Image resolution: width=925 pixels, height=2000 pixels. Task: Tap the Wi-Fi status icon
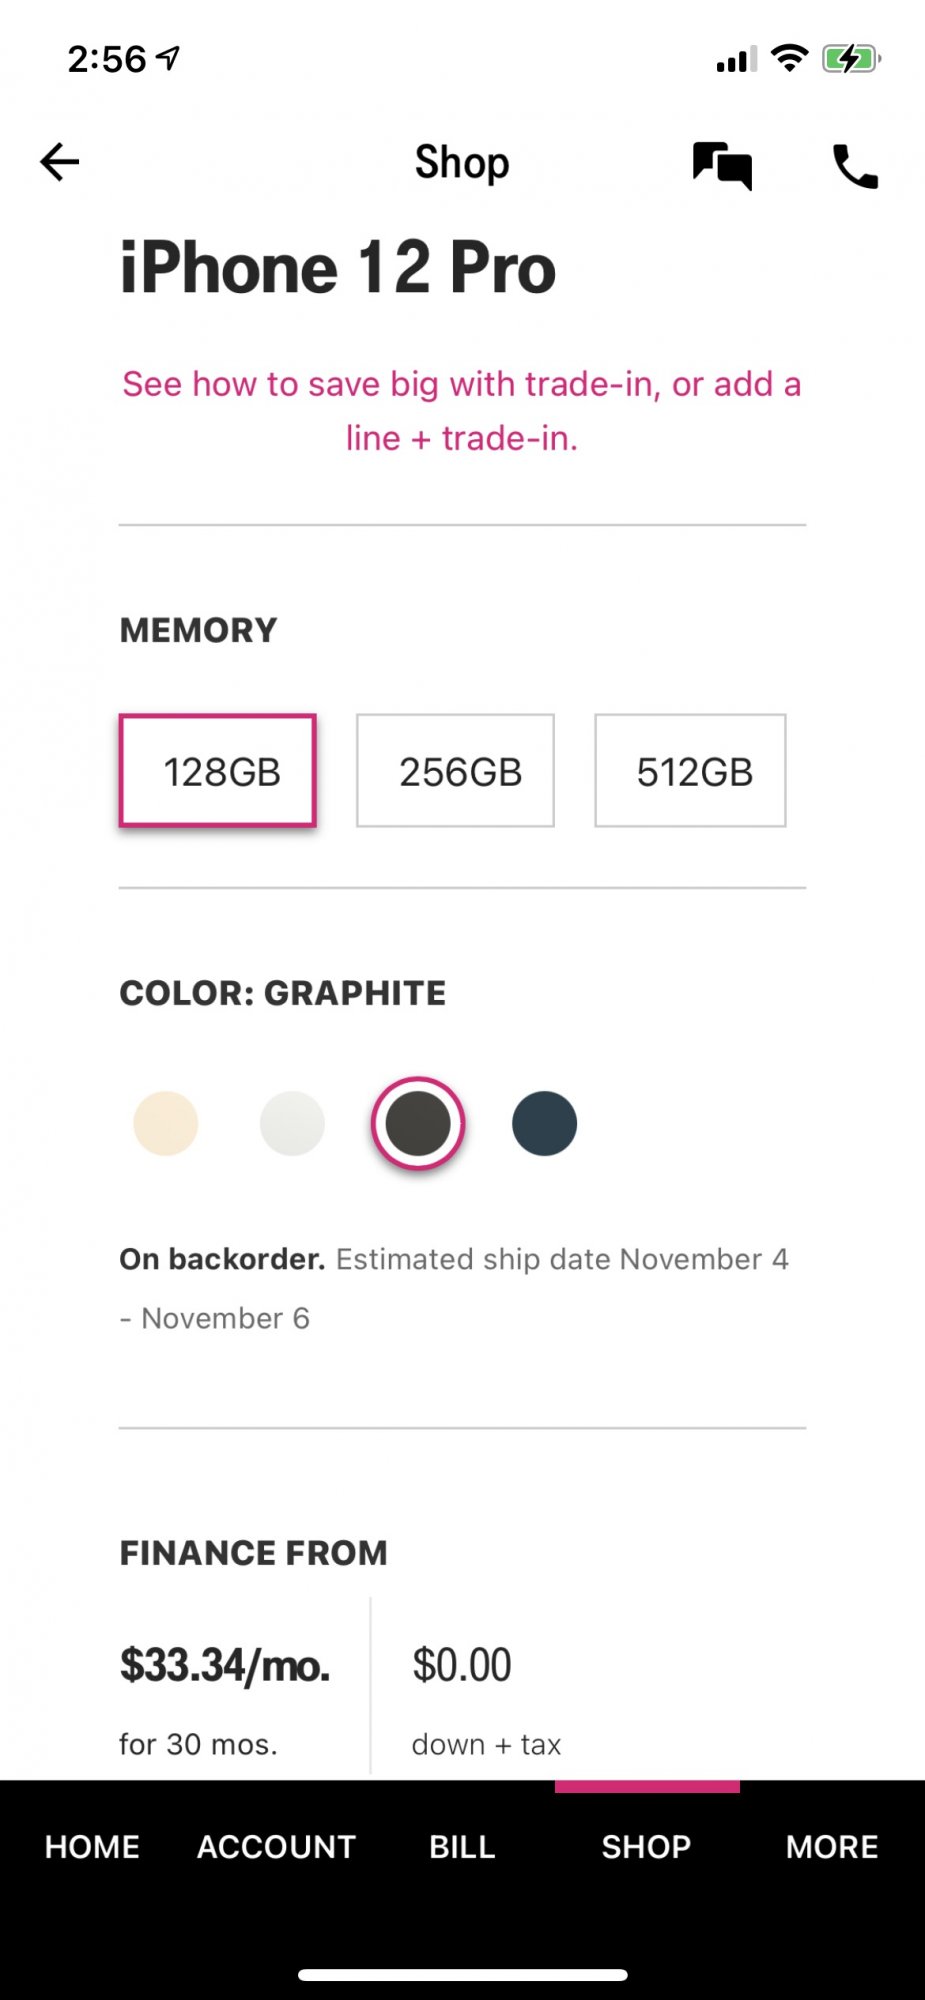[790, 59]
